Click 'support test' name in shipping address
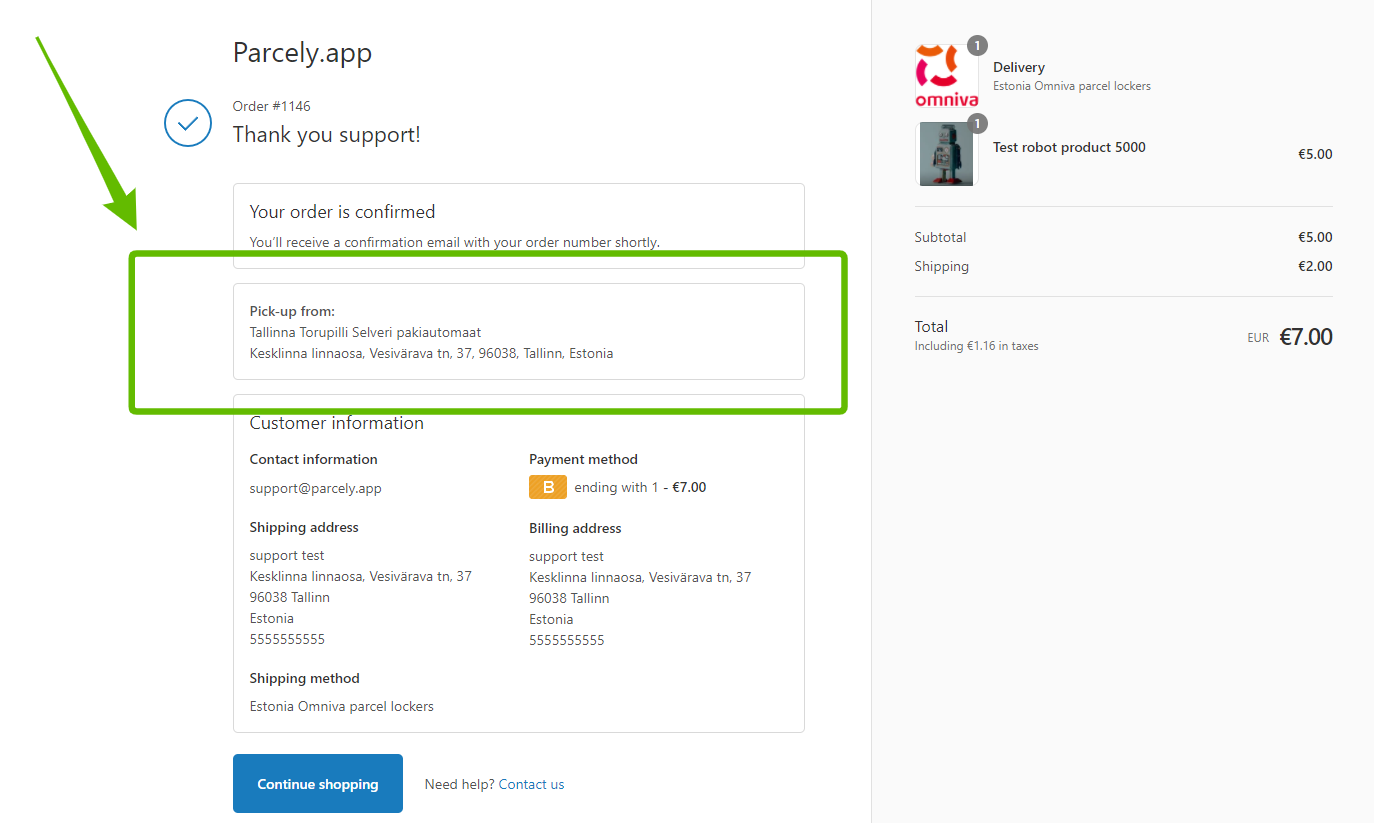The image size is (1374, 823). click(287, 555)
